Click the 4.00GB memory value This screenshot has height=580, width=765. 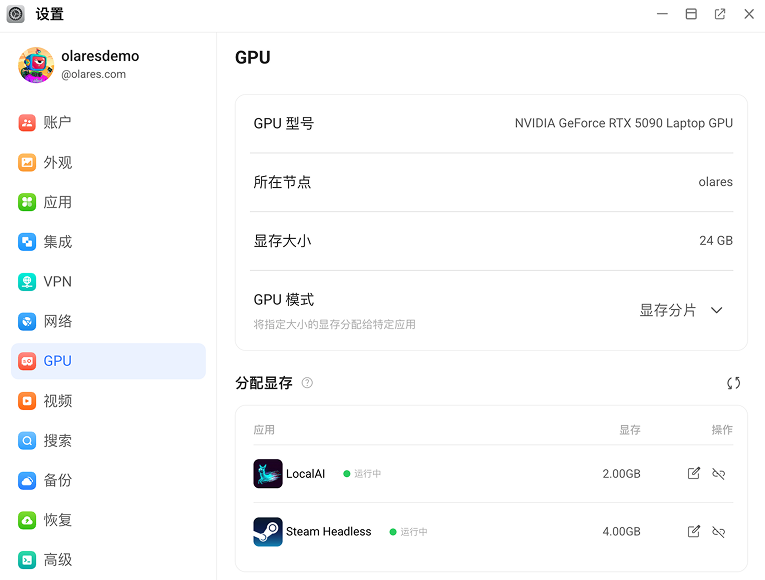[621, 532]
